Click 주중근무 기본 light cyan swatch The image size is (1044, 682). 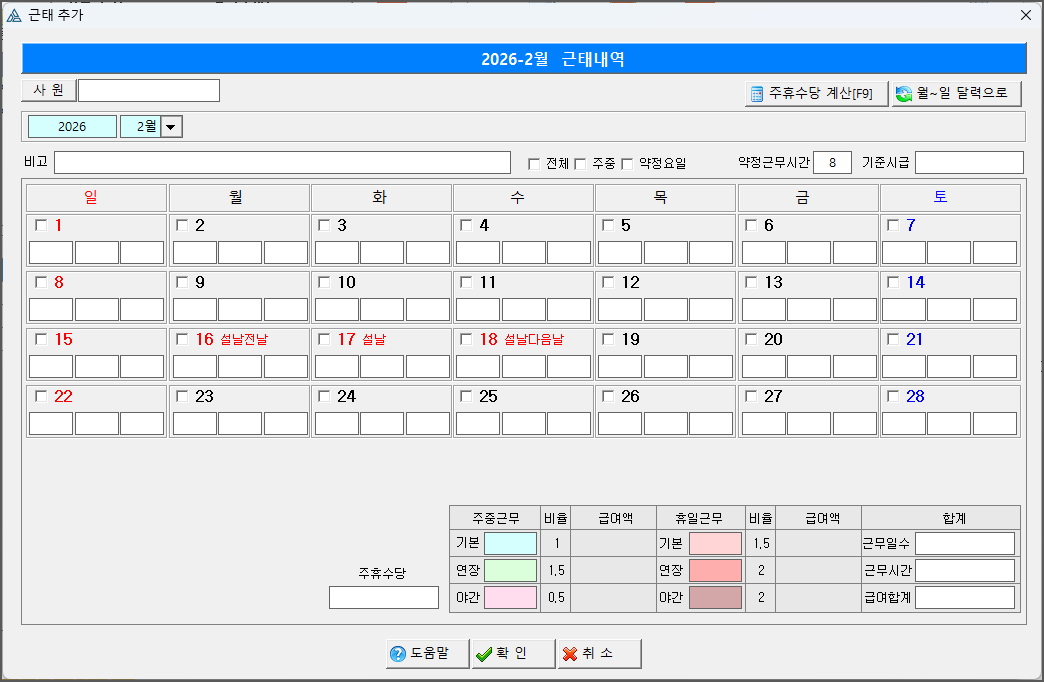coord(510,543)
